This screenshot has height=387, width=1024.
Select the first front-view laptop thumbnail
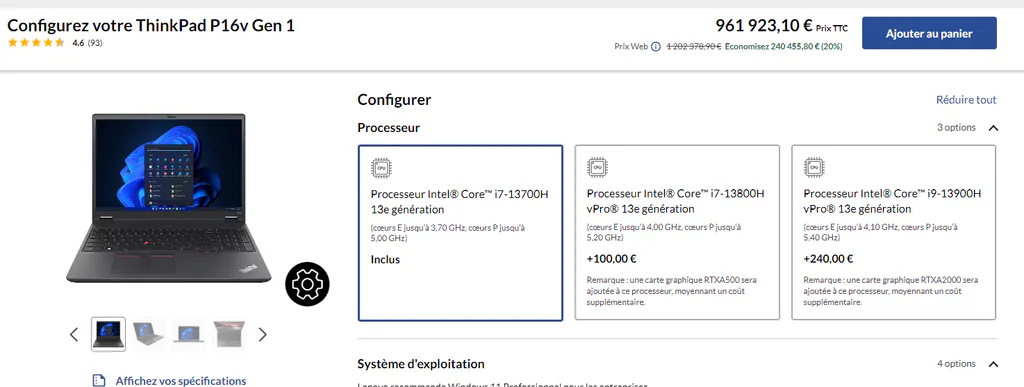point(108,334)
